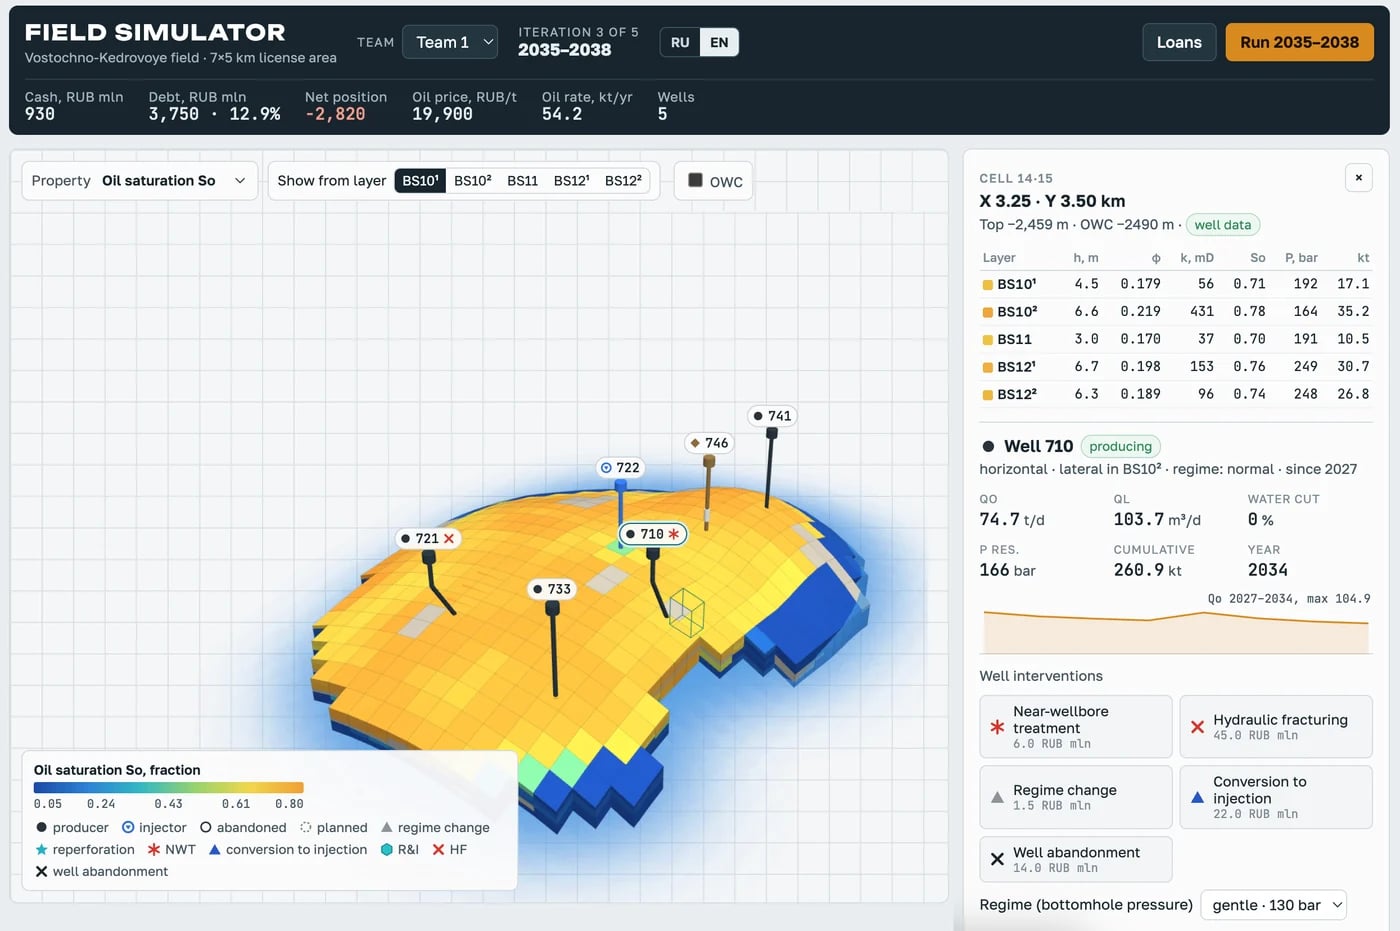Image resolution: width=1400 pixels, height=931 pixels.
Task: Select well 721 marker on the map
Action: (x=428, y=538)
